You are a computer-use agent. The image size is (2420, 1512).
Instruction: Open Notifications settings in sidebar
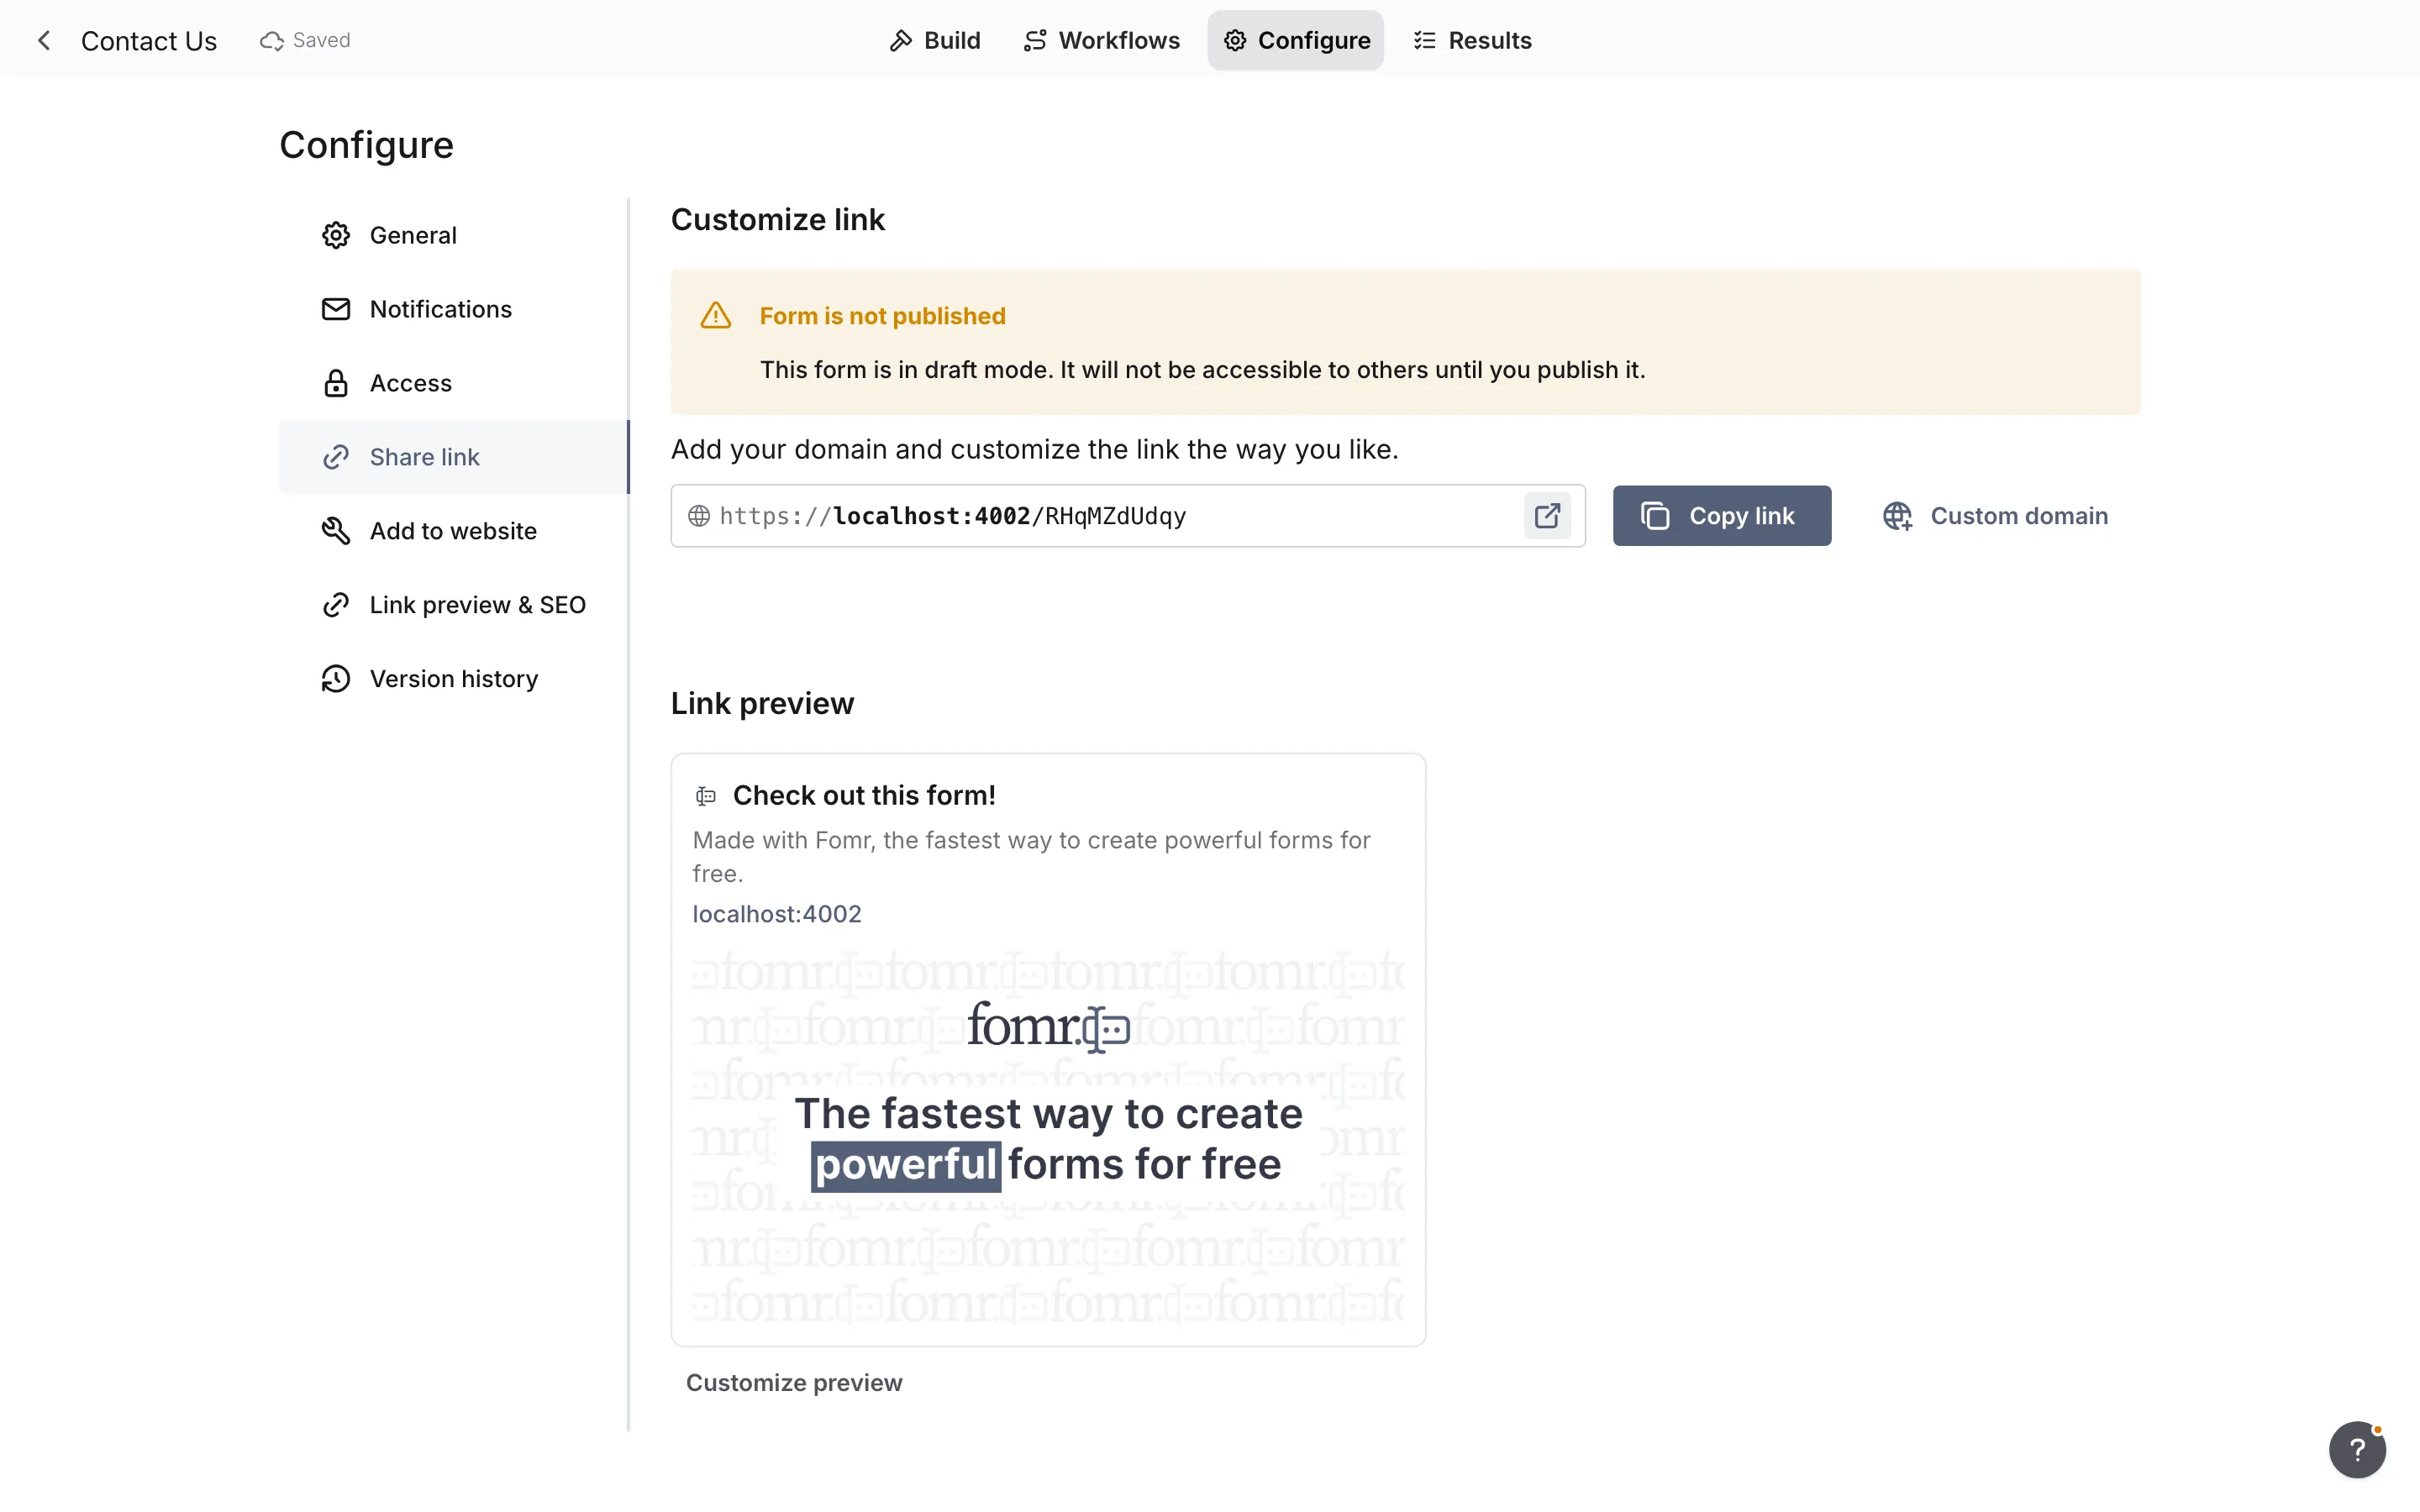[x=454, y=309]
